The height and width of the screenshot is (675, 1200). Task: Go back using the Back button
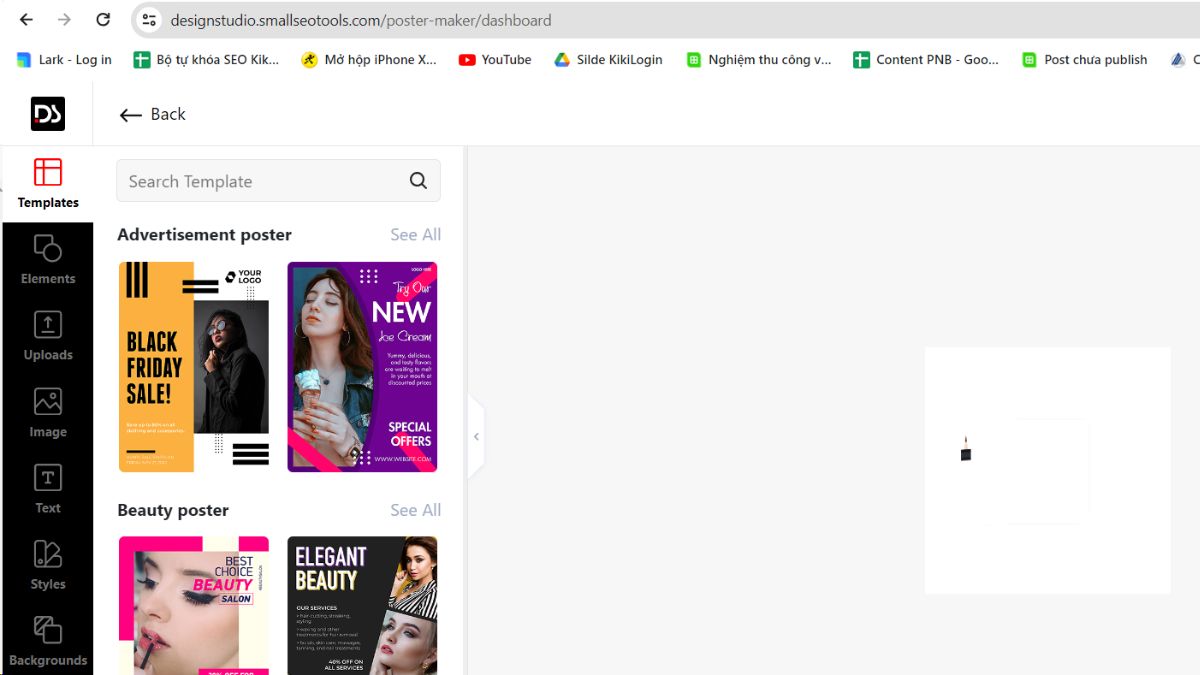tap(153, 114)
